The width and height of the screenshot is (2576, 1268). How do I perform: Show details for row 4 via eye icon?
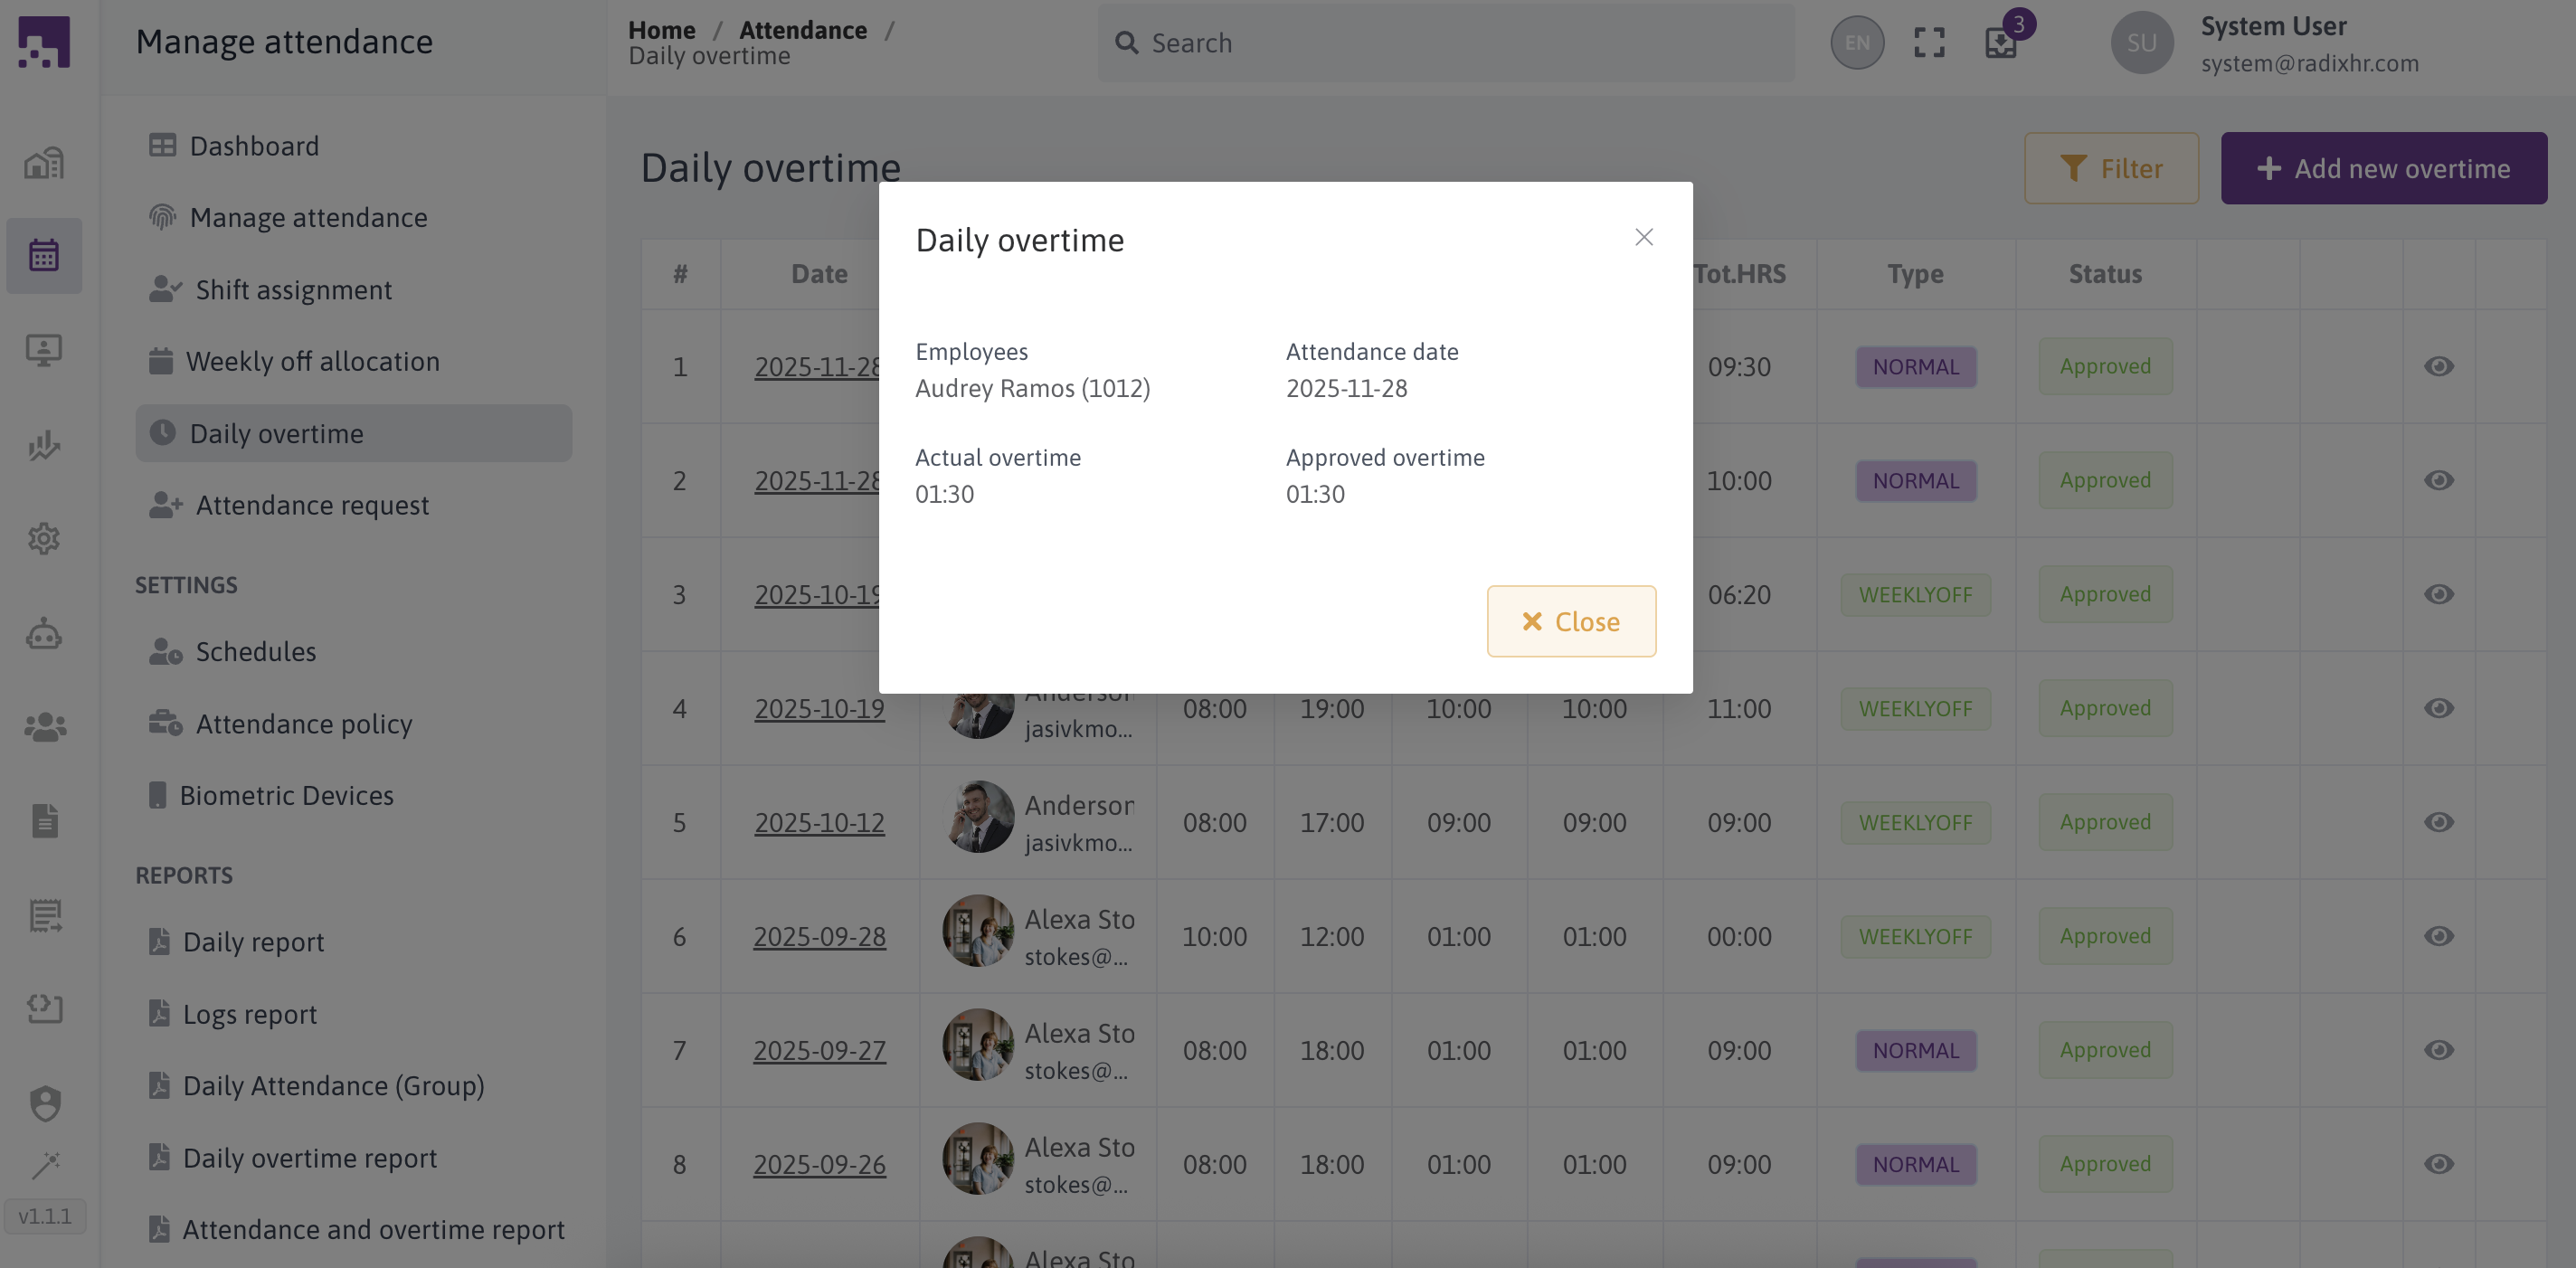coord(2438,708)
